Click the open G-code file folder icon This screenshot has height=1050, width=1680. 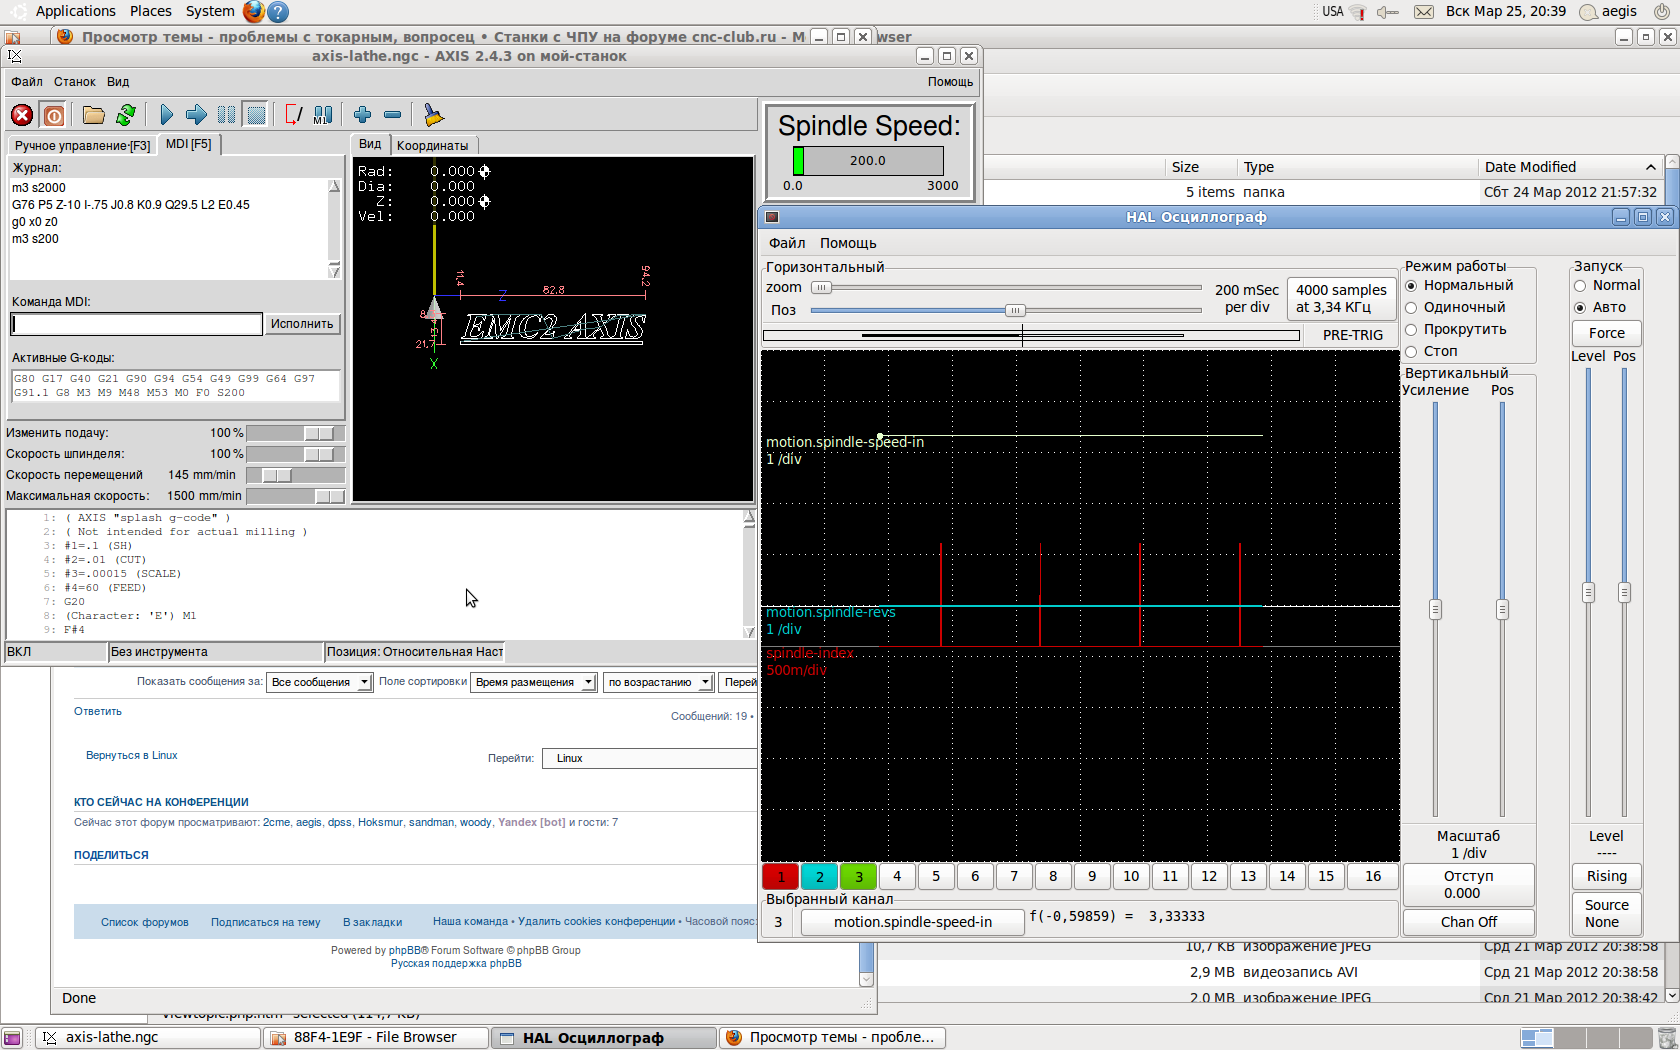tap(94, 115)
